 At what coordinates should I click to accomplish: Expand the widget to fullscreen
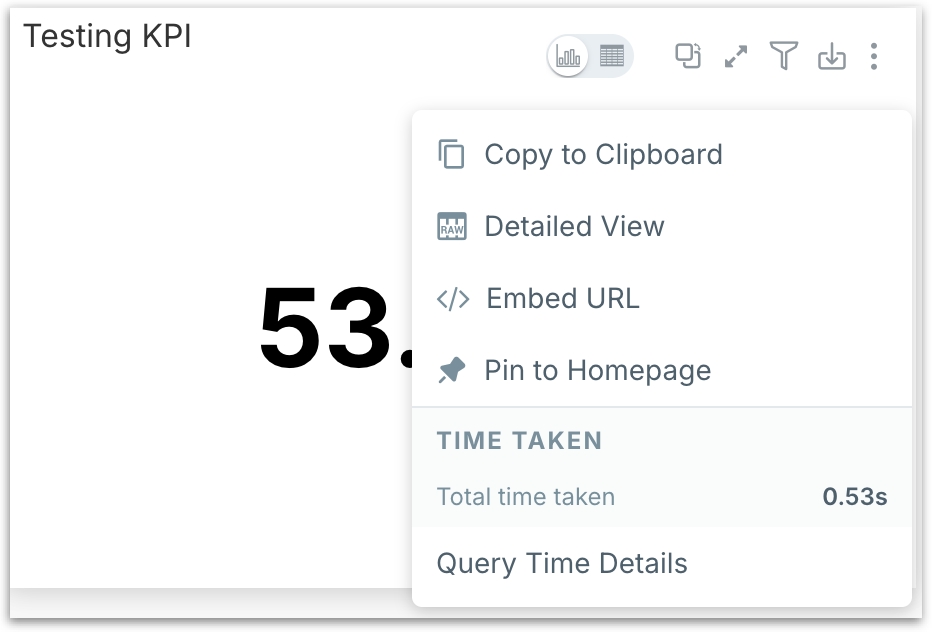tap(736, 57)
